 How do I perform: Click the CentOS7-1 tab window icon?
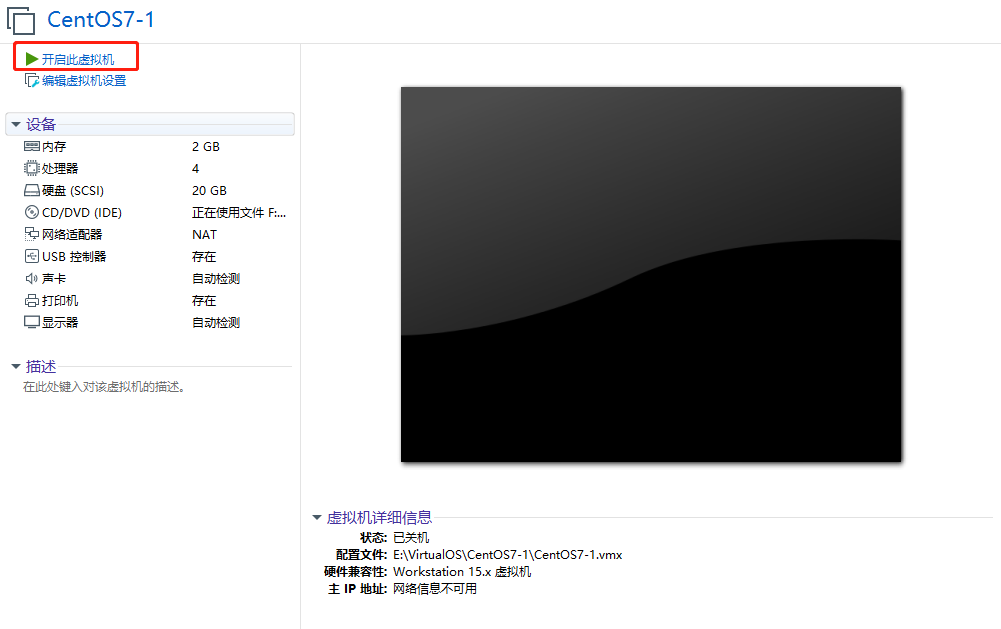pyautogui.click(x=21, y=20)
